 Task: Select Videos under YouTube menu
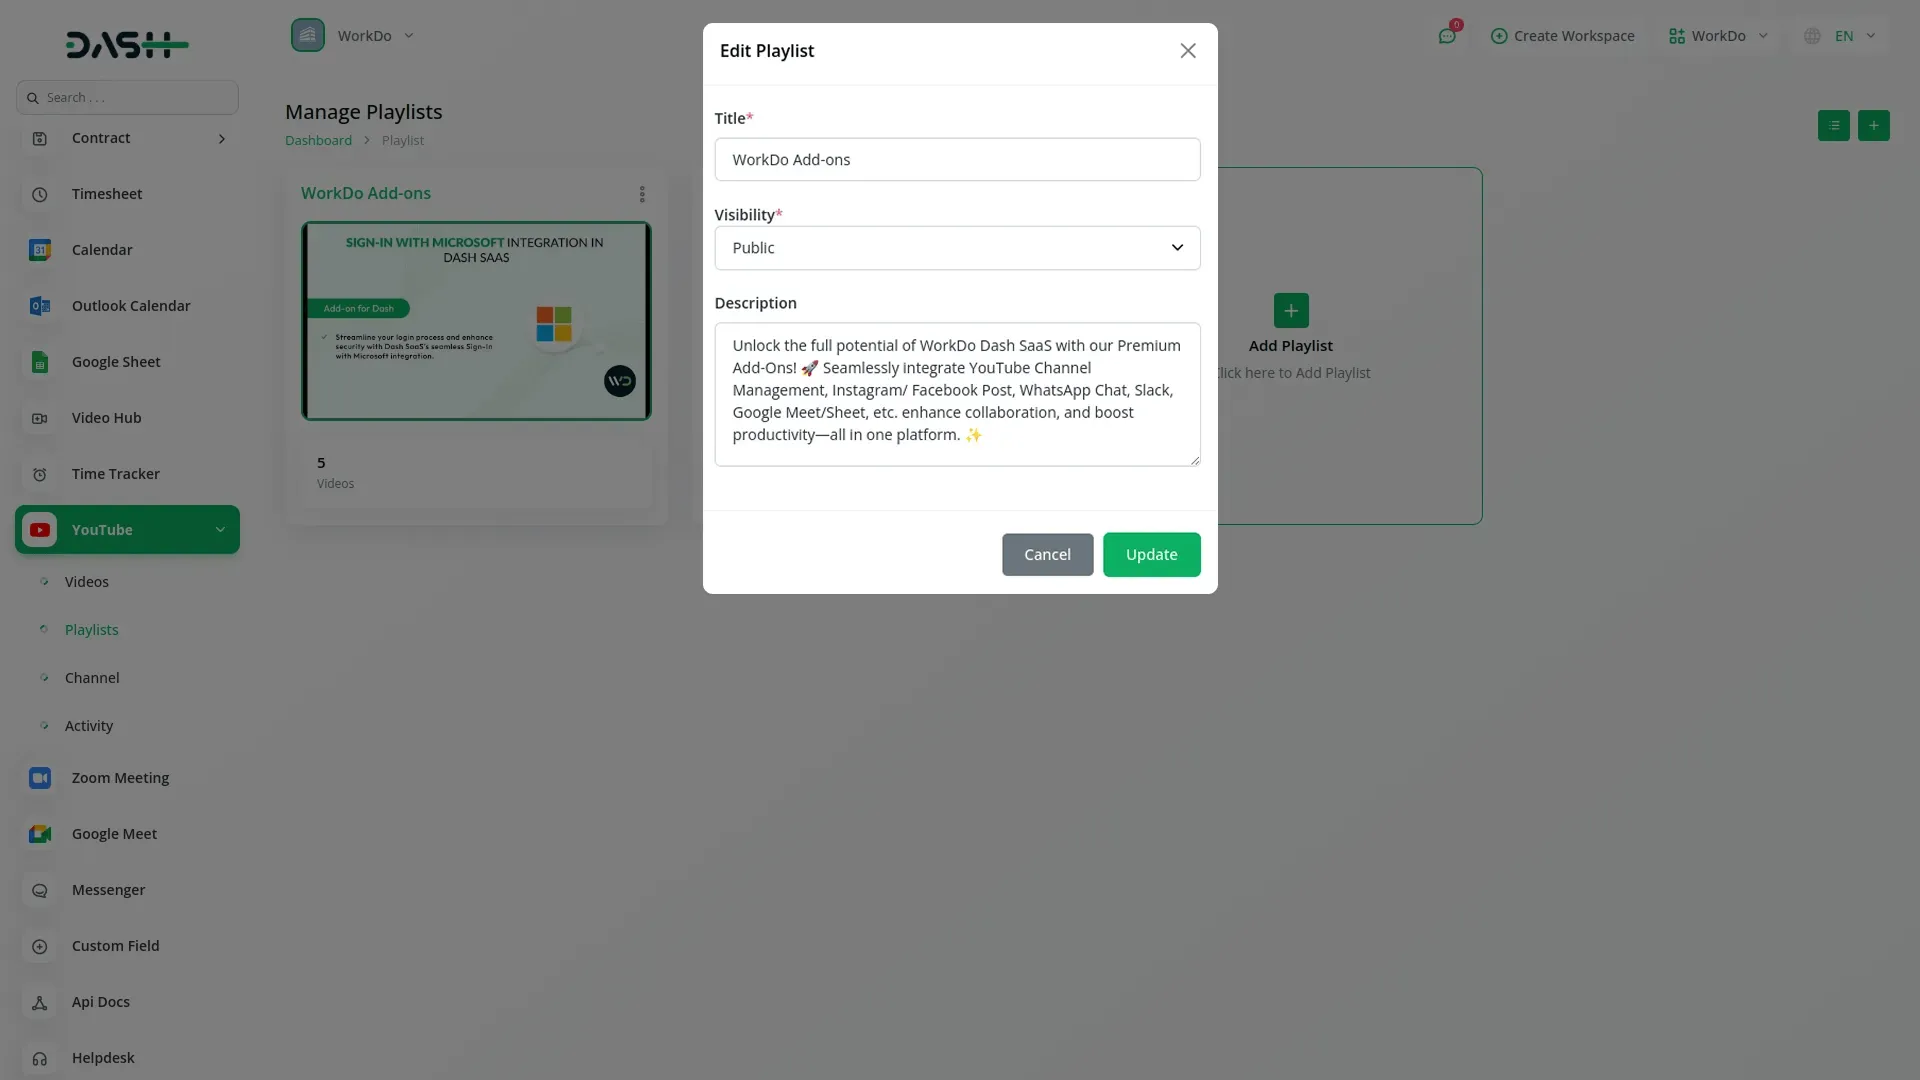pyautogui.click(x=87, y=582)
